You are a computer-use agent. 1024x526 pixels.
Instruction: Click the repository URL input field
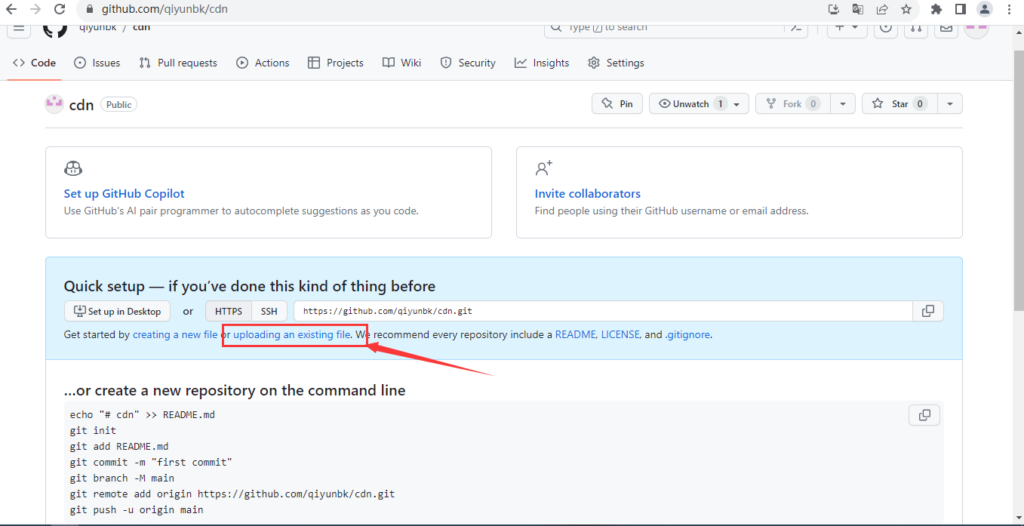(603, 311)
